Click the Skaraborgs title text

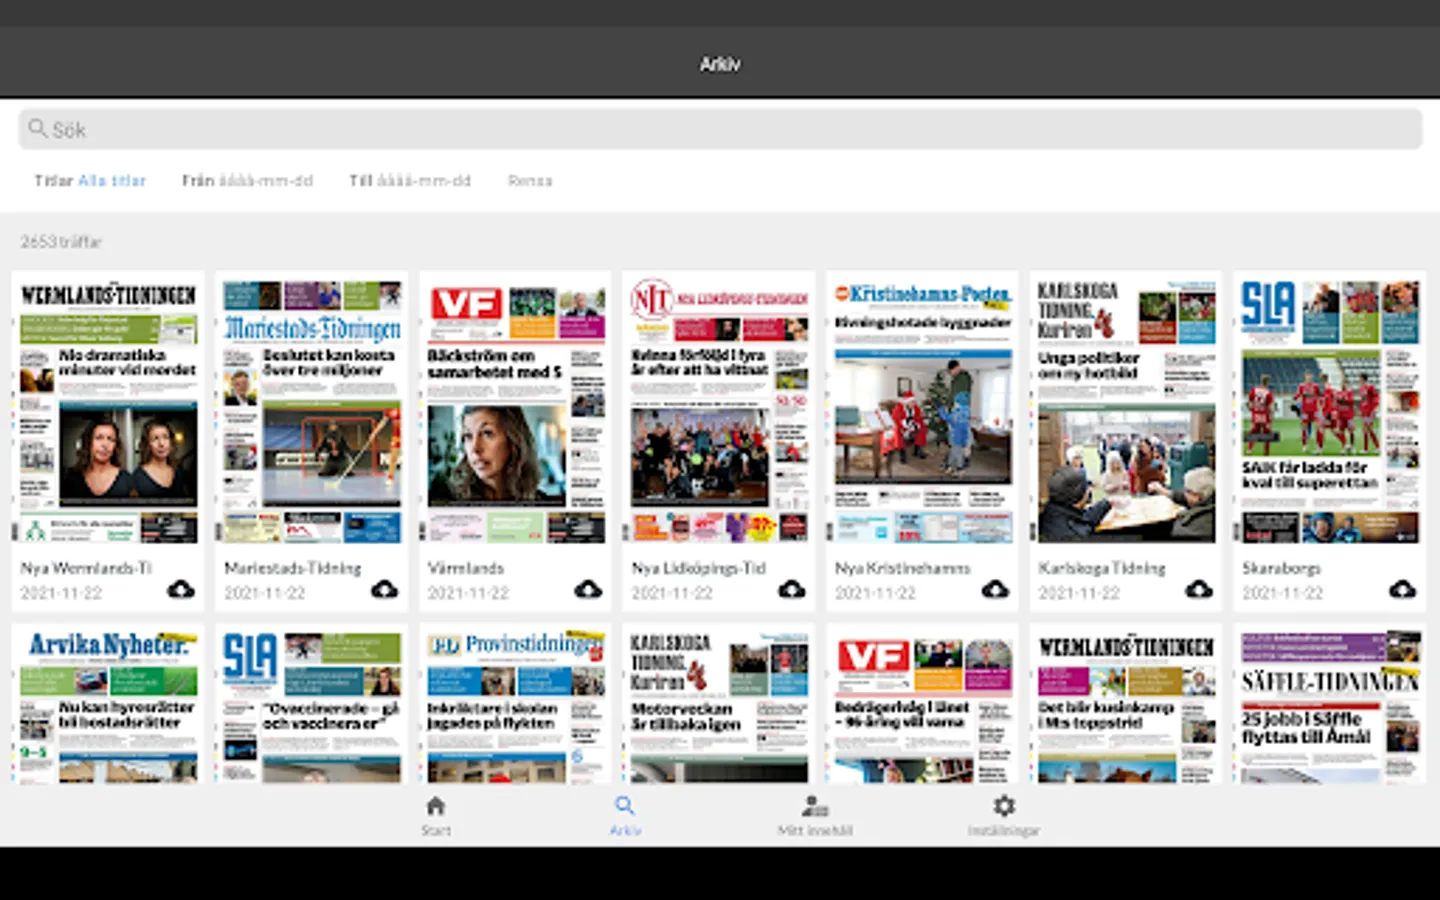[x=1282, y=568]
